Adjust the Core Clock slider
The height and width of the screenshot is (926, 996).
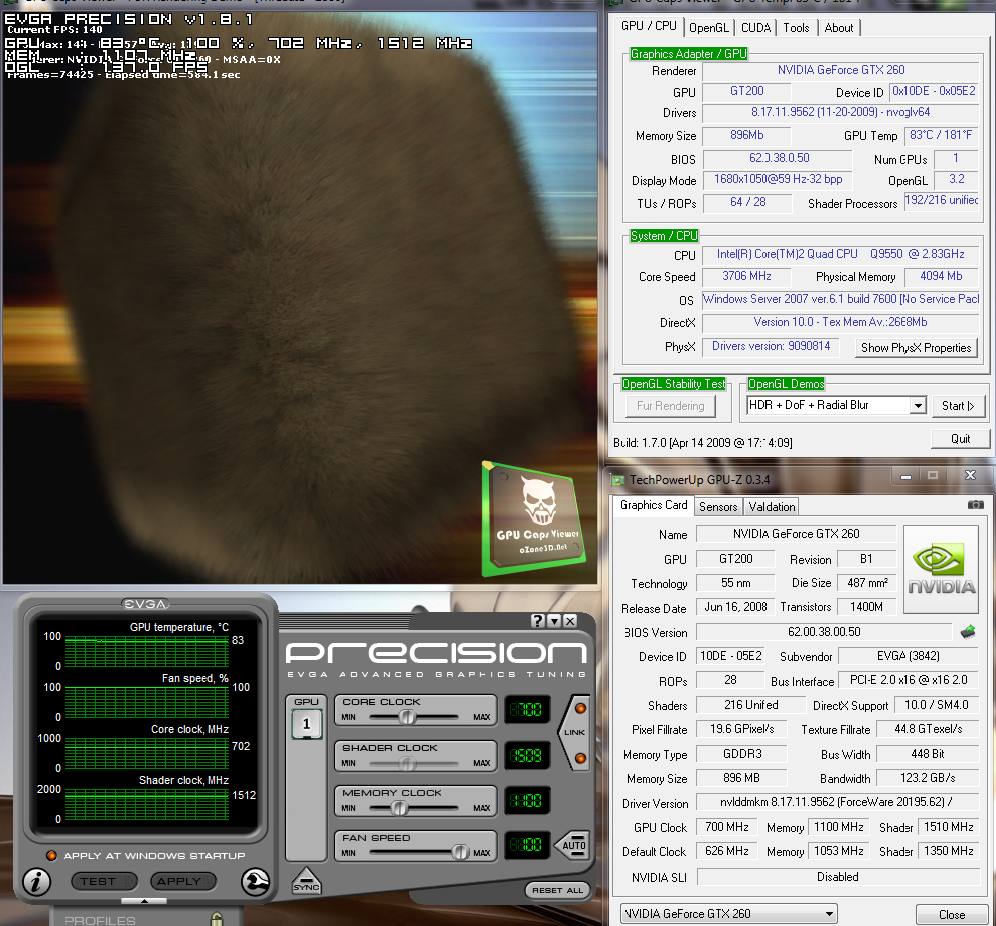pyautogui.click(x=407, y=717)
